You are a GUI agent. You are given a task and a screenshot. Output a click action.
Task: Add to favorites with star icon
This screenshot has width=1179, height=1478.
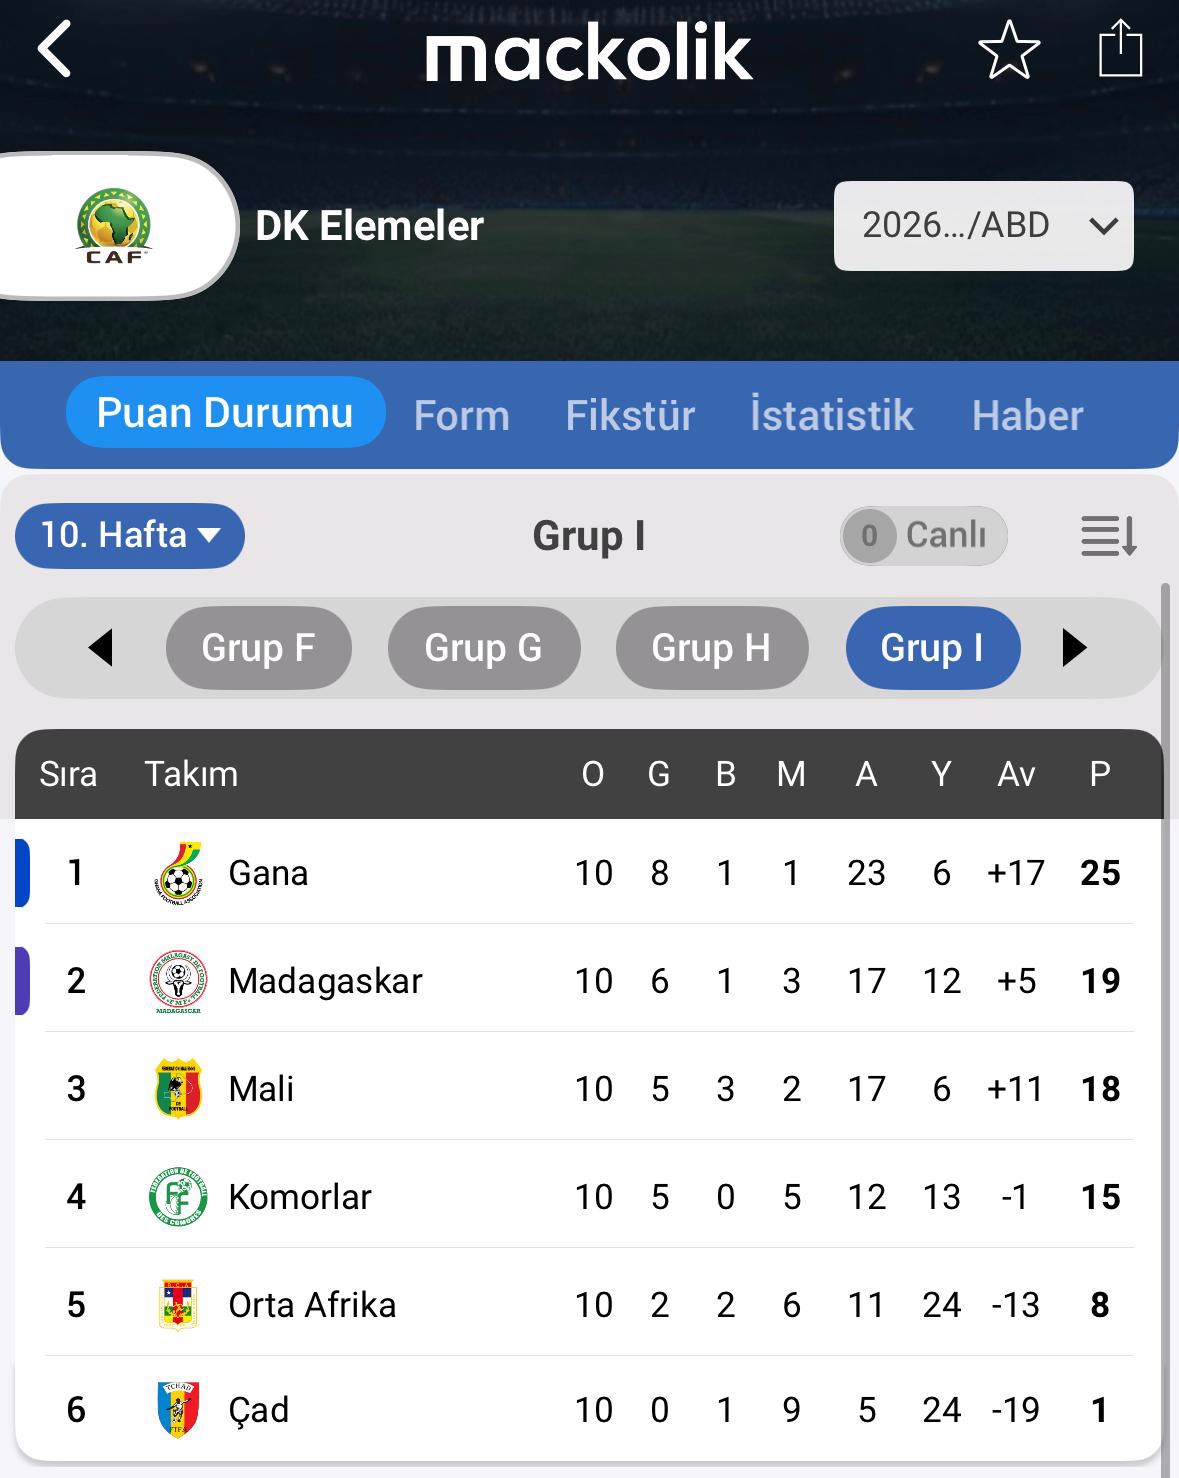1009,50
